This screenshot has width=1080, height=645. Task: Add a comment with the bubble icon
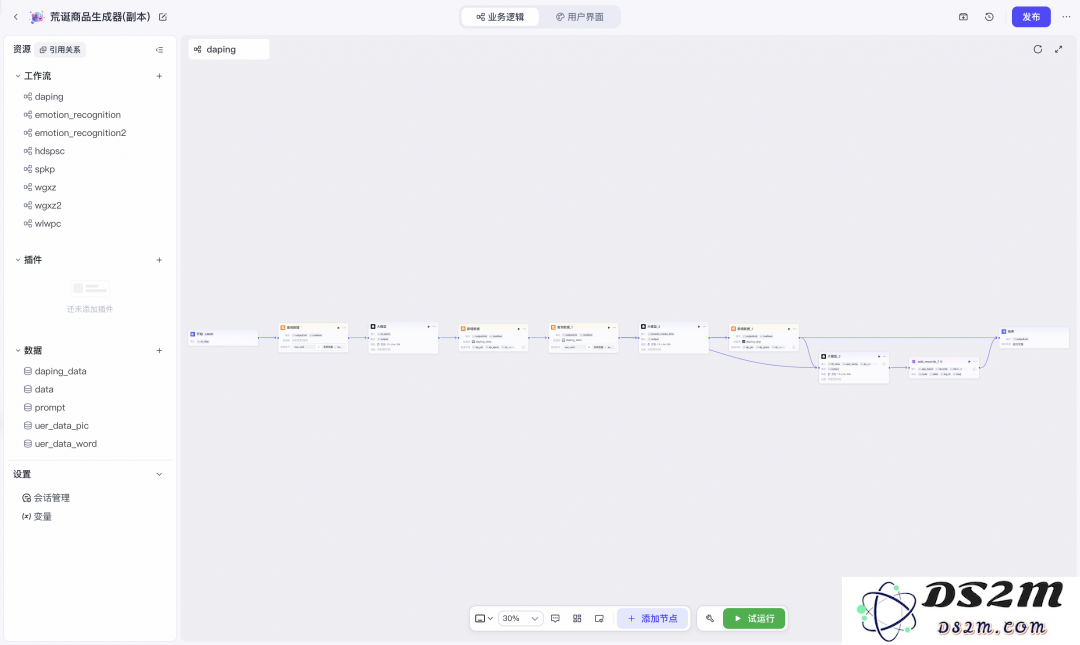point(555,619)
